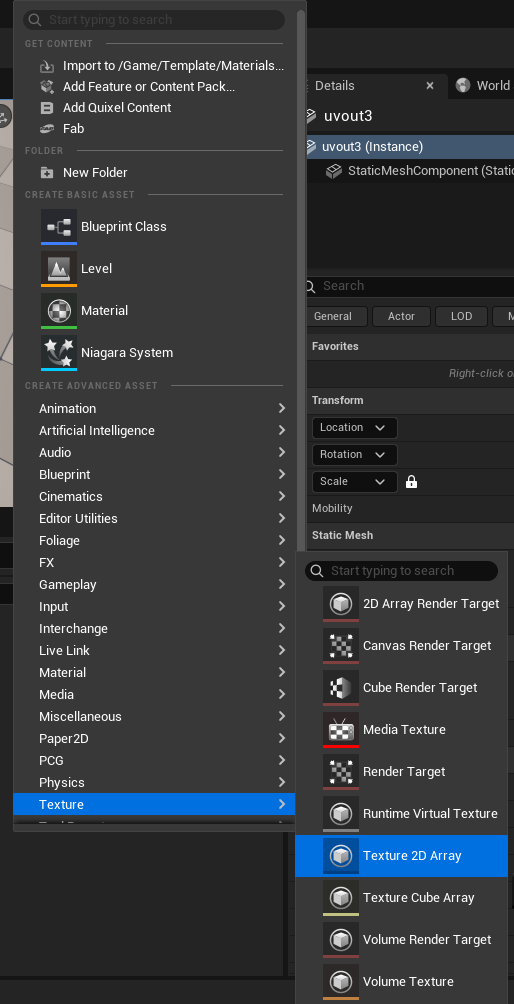The height and width of the screenshot is (1004, 514).
Task: Open the Miscellaneous advanced asset category
Action: tap(154, 717)
